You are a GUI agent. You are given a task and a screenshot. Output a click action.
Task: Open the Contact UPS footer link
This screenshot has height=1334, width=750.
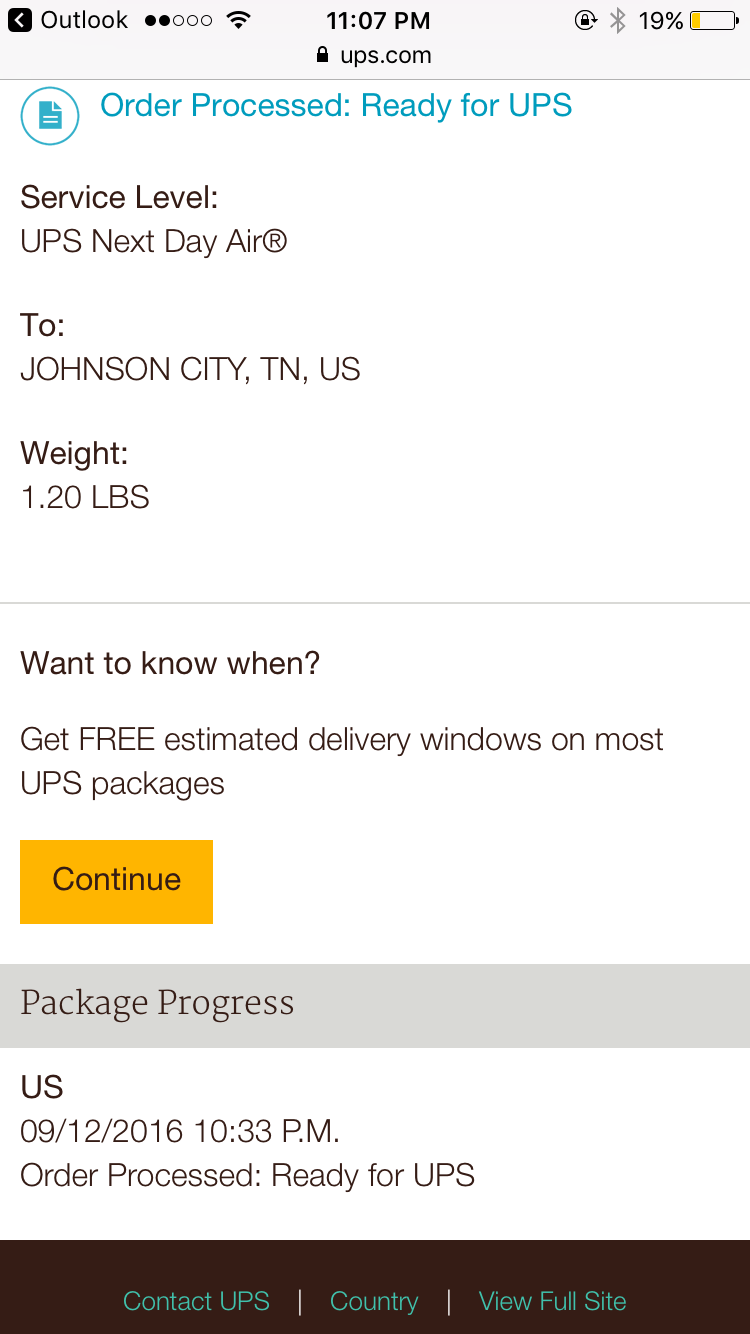[x=196, y=1301]
